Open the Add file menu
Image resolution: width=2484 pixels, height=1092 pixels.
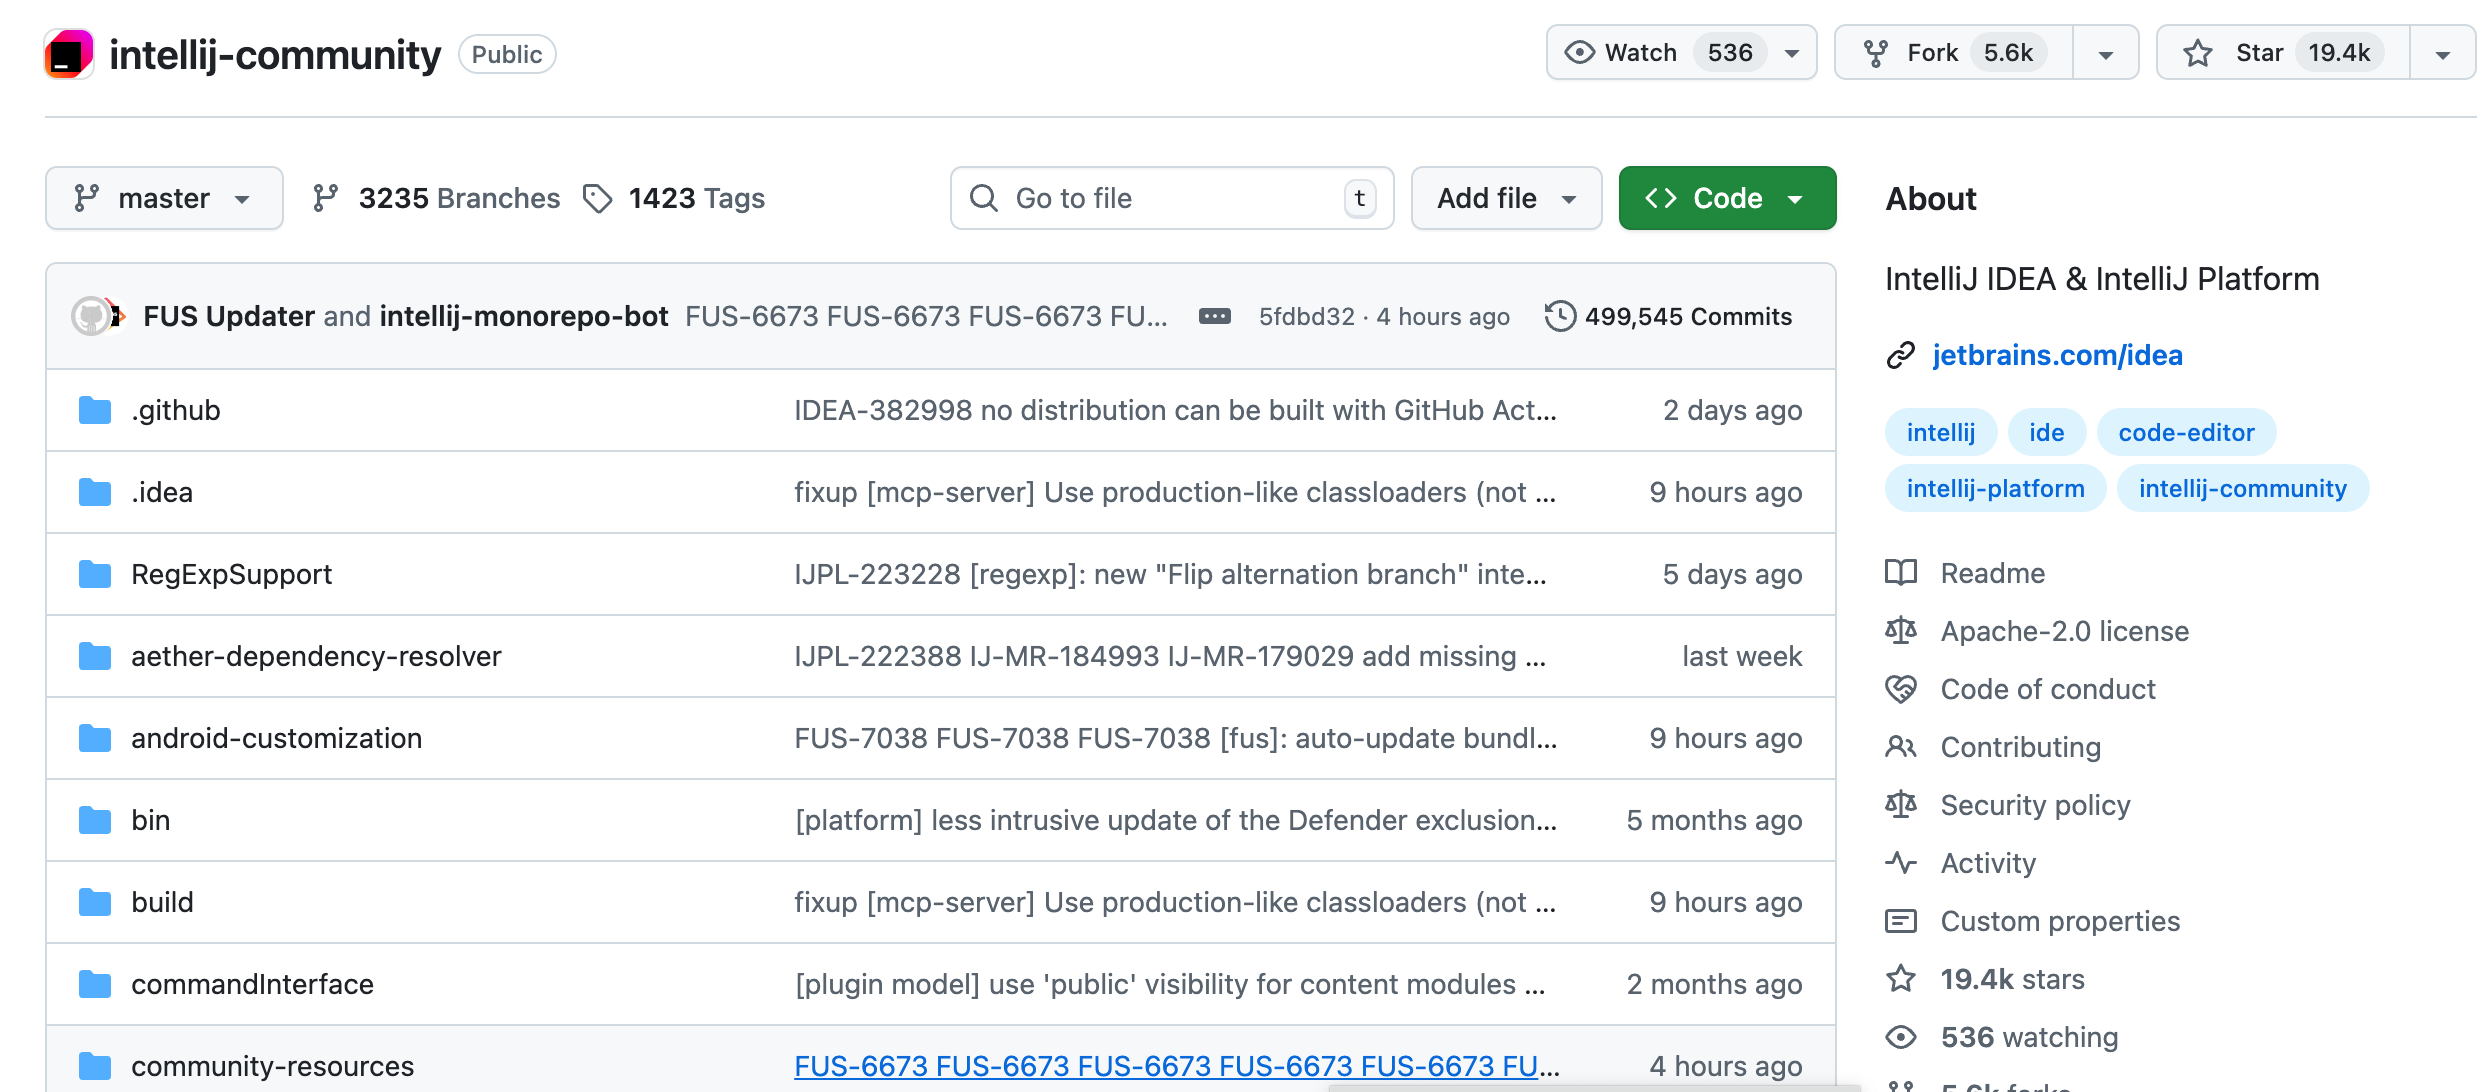click(x=1506, y=198)
